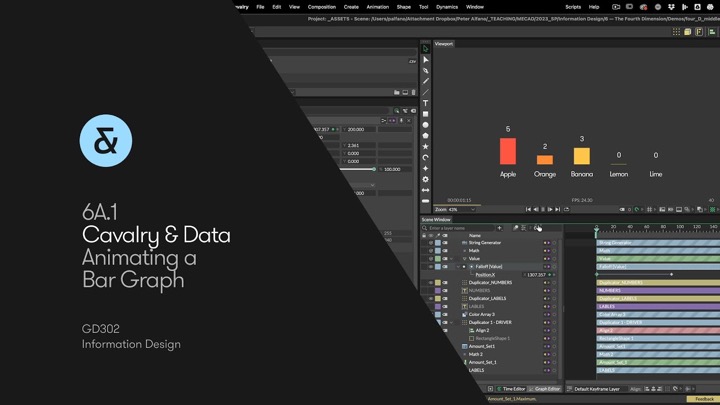
Task: Step one frame forward
Action: (550, 209)
